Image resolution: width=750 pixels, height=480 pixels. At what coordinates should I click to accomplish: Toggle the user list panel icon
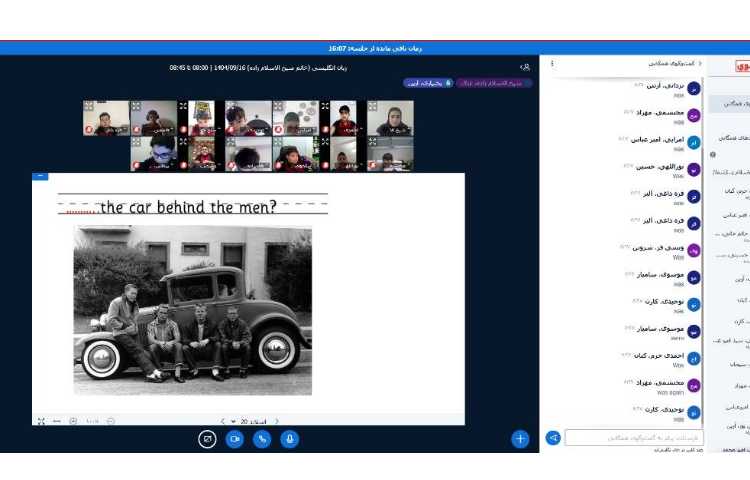coord(524,67)
